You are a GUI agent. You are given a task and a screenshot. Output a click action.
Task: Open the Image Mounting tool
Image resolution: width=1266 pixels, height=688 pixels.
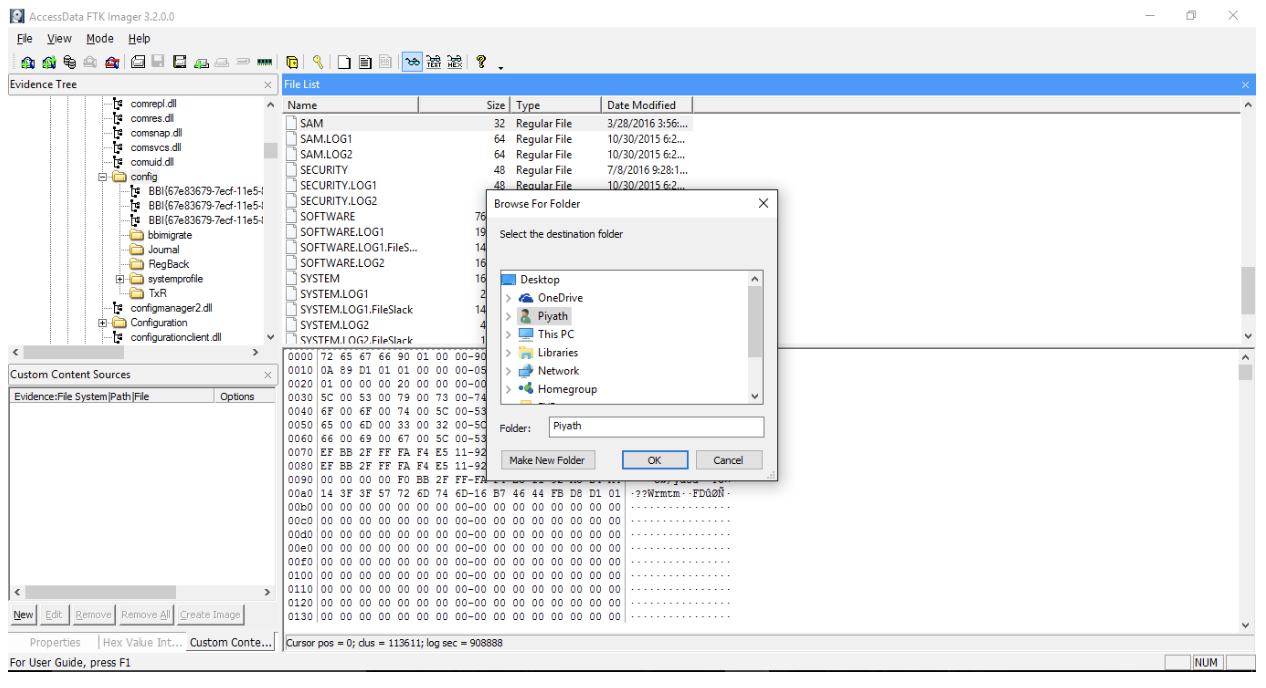(x=70, y=62)
